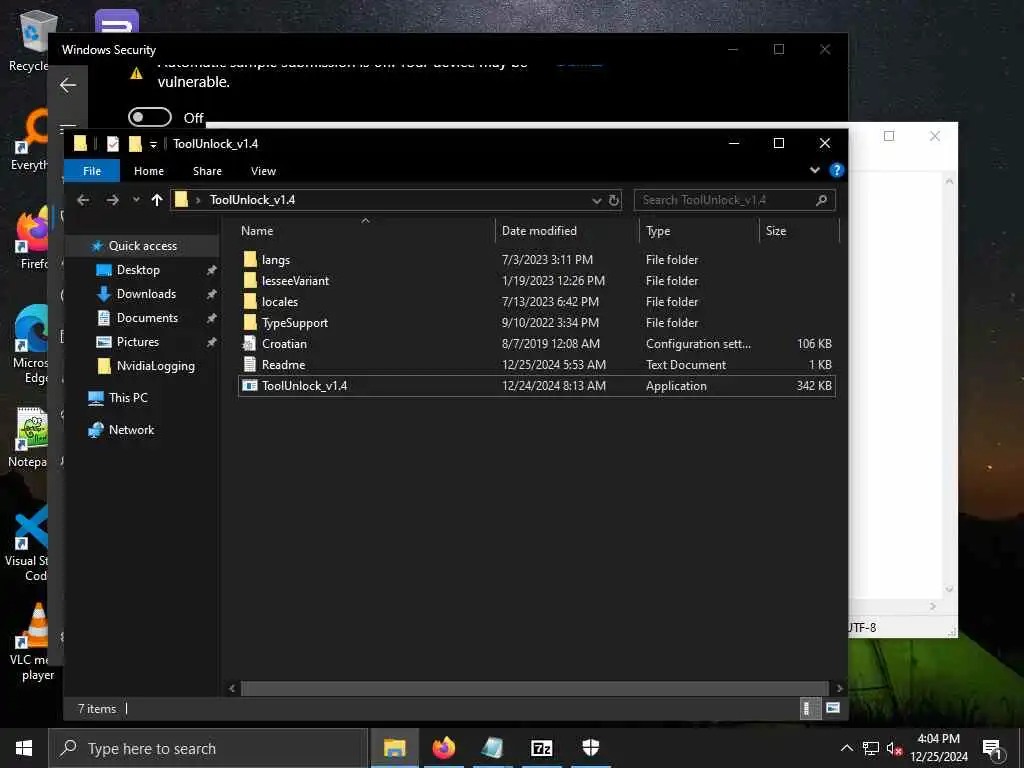Select the Readme text document icon
Viewport: 1024px width, 768px height.
click(x=249, y=364)
